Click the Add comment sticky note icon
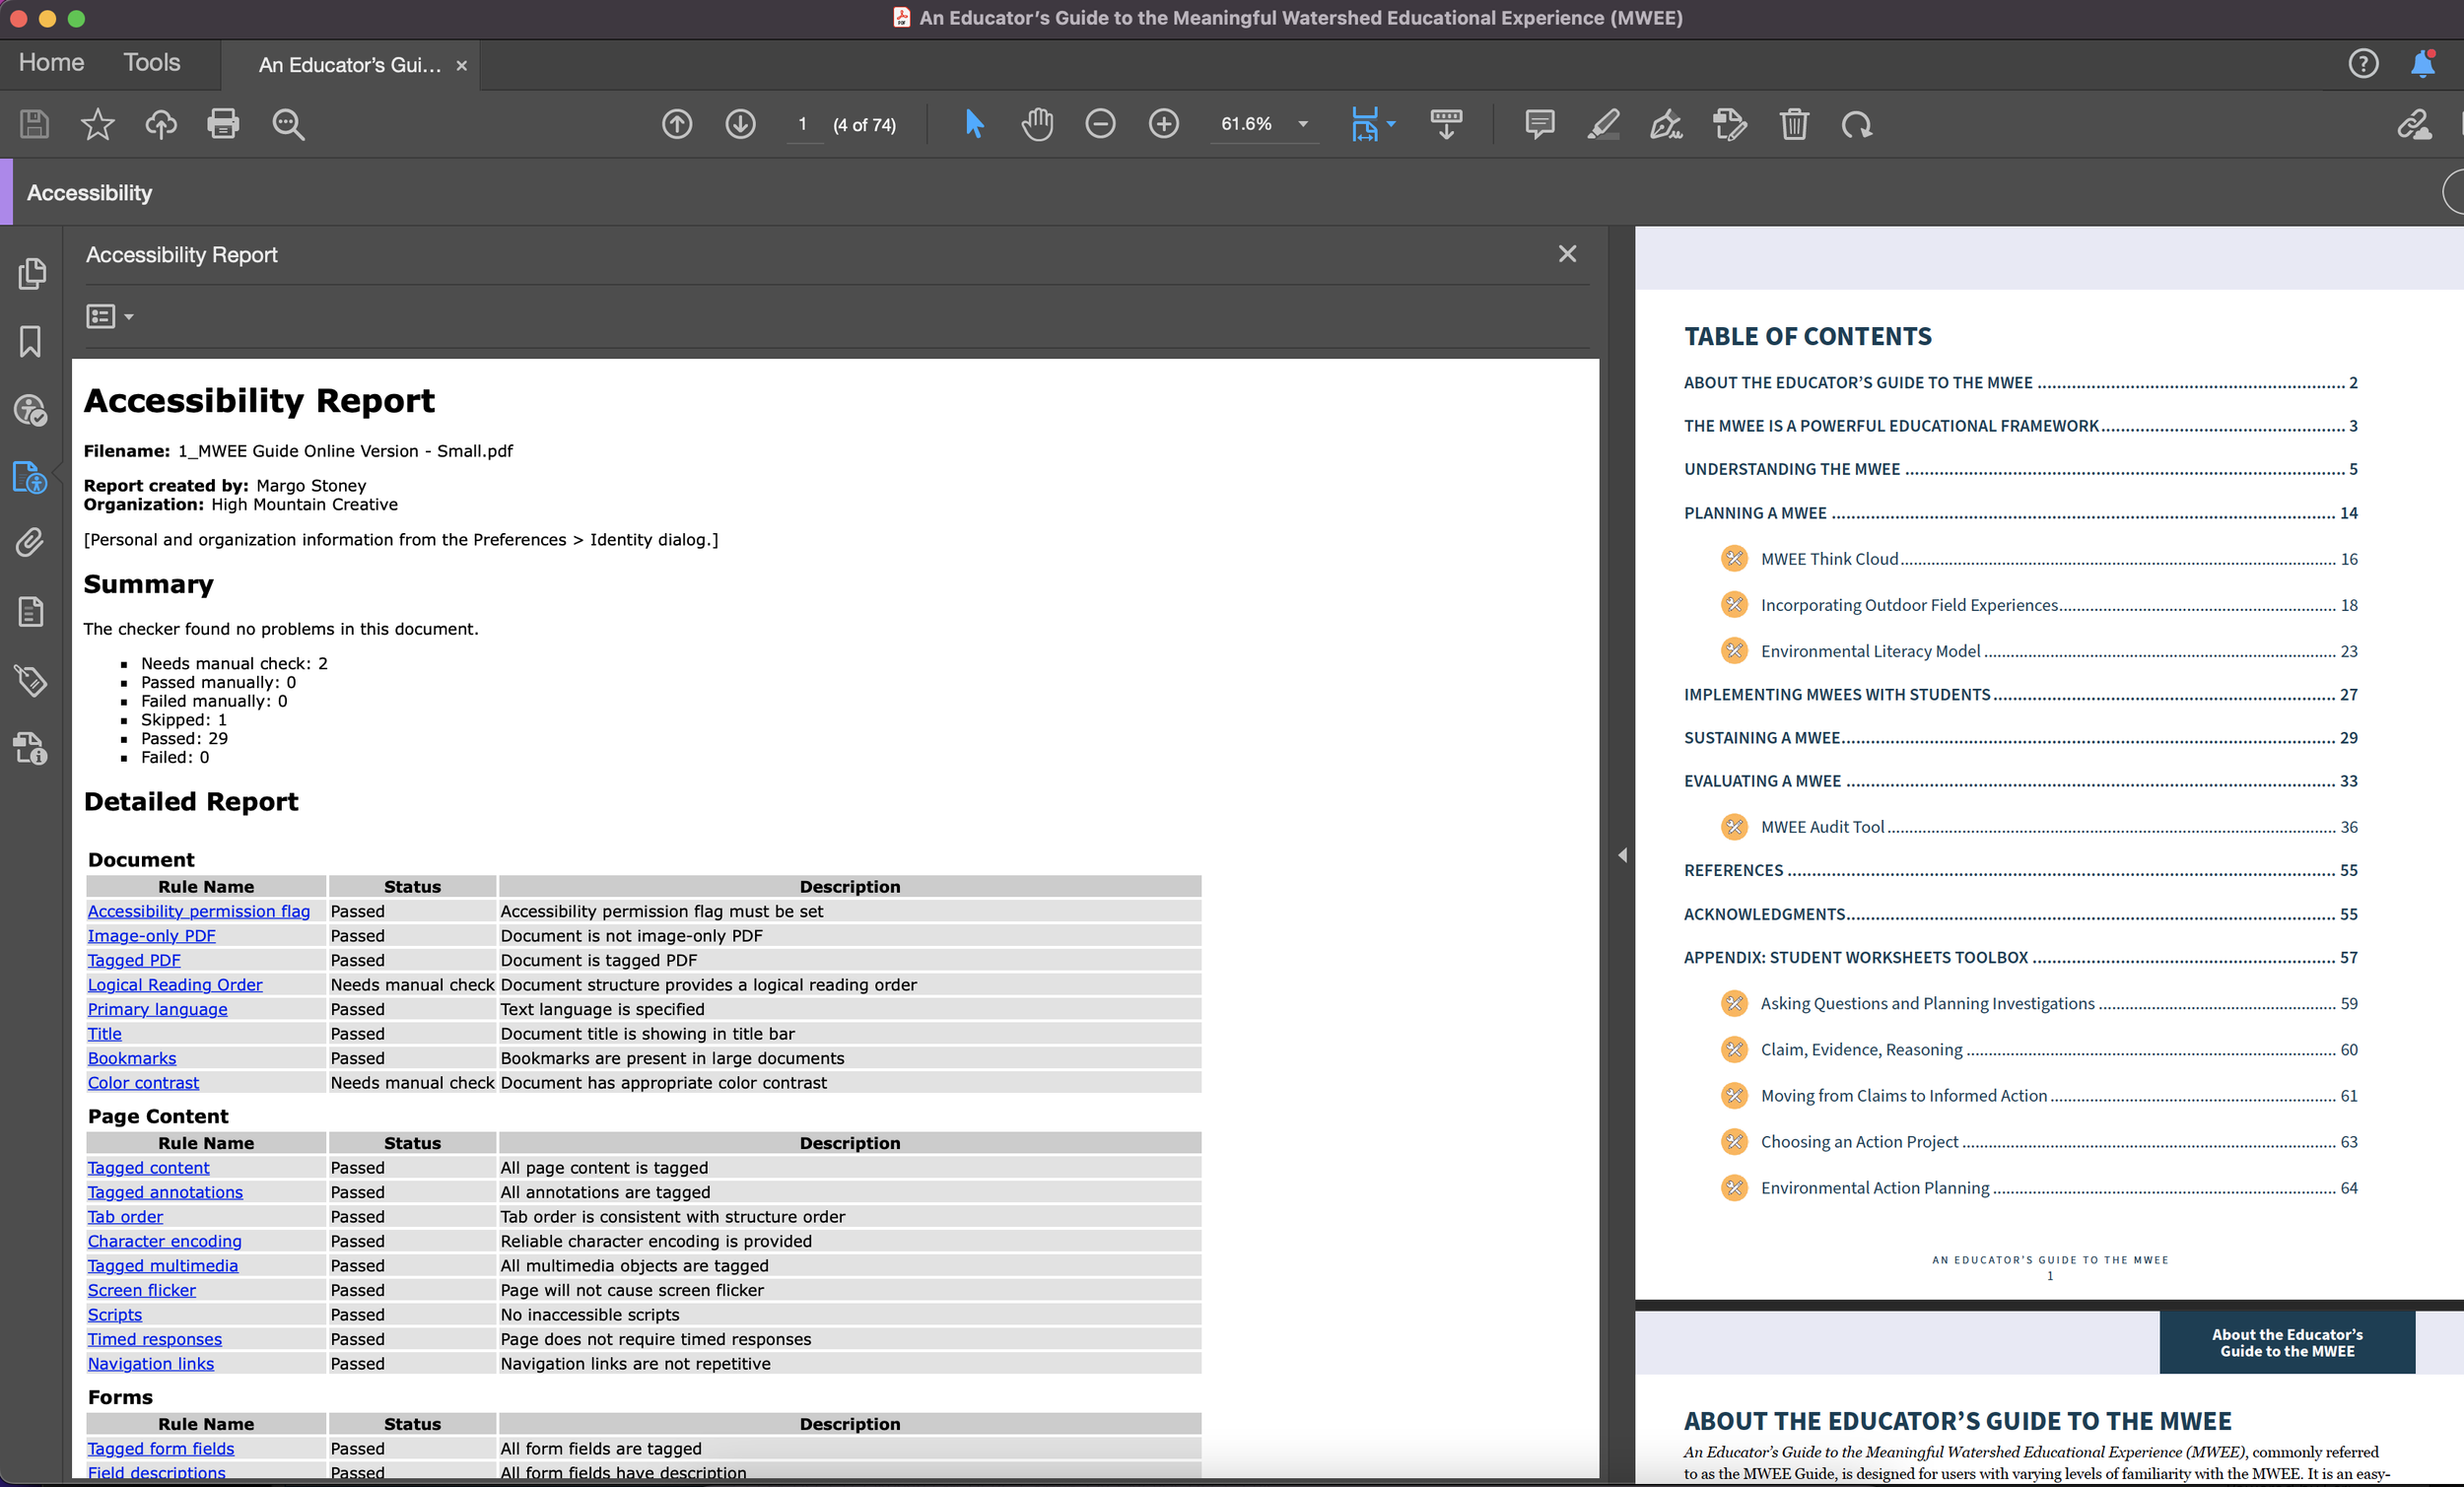This screenshot has width=2464, height=1487. coord(1539,124)
